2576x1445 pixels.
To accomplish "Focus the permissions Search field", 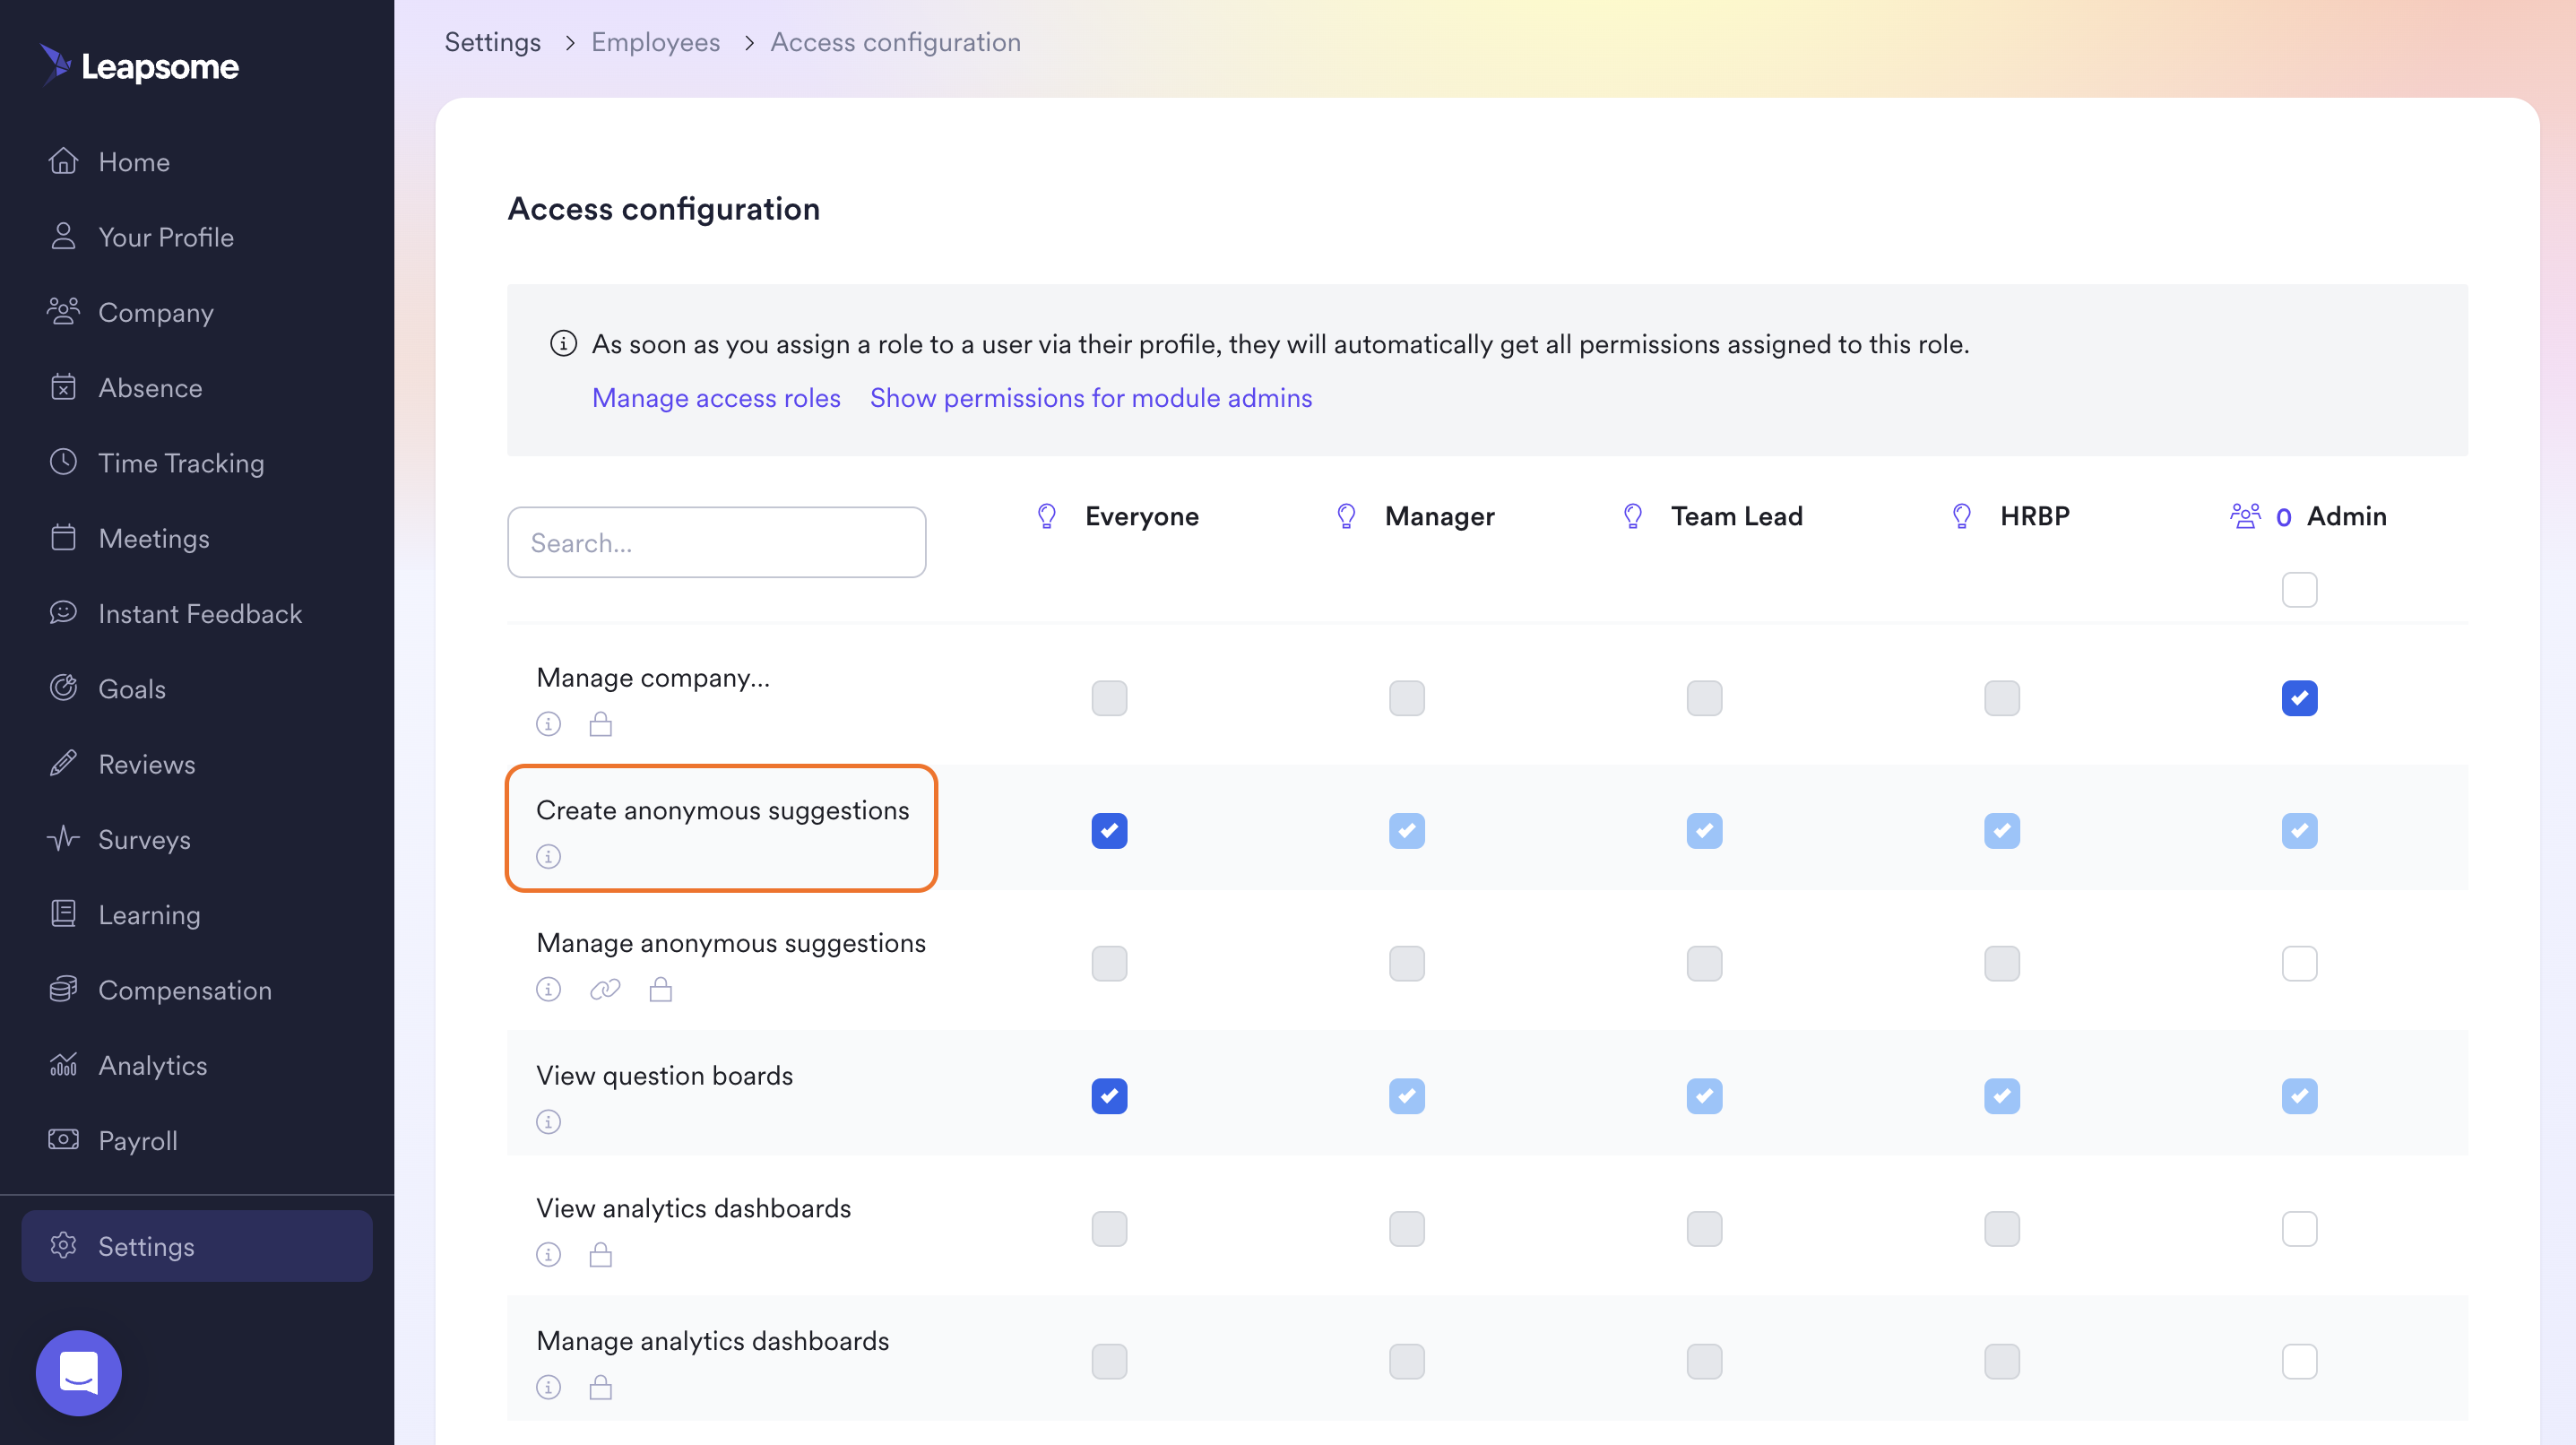I will pos(716,542).
